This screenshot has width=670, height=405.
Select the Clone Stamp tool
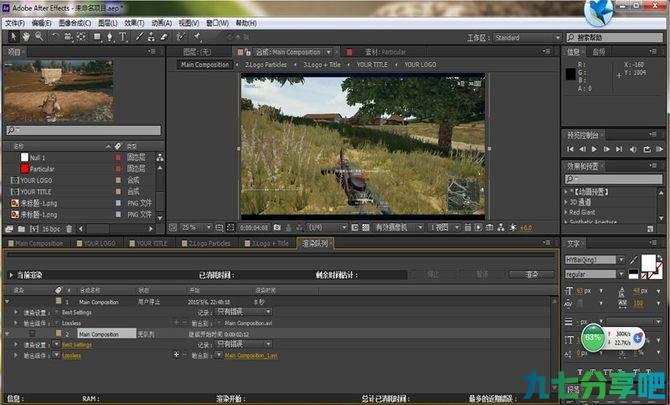(151, 37)
